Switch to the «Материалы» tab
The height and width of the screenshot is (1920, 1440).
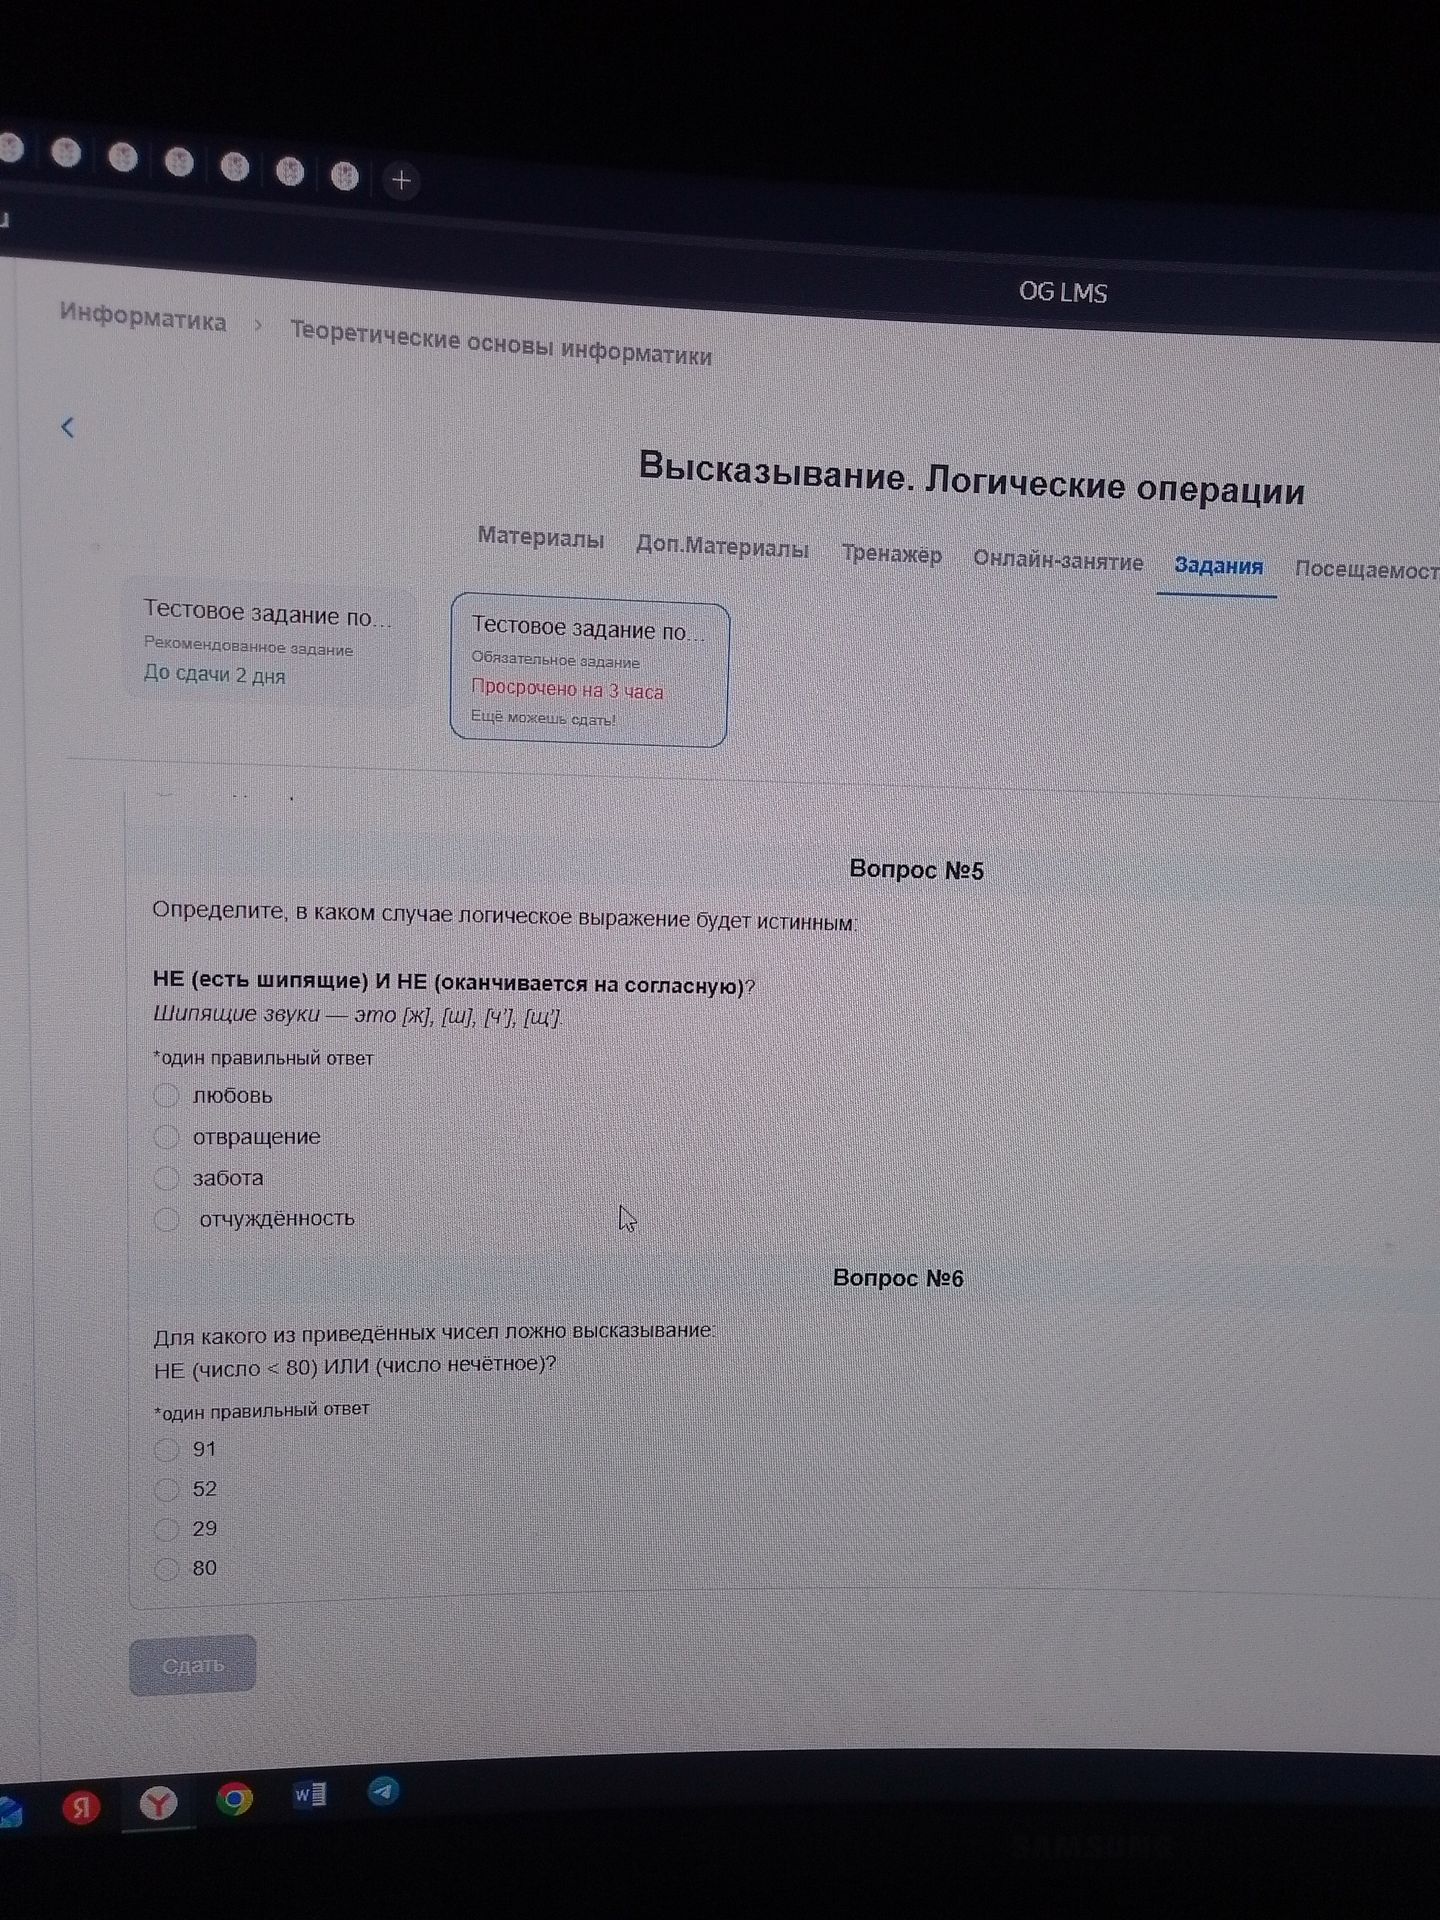[540, 538]
